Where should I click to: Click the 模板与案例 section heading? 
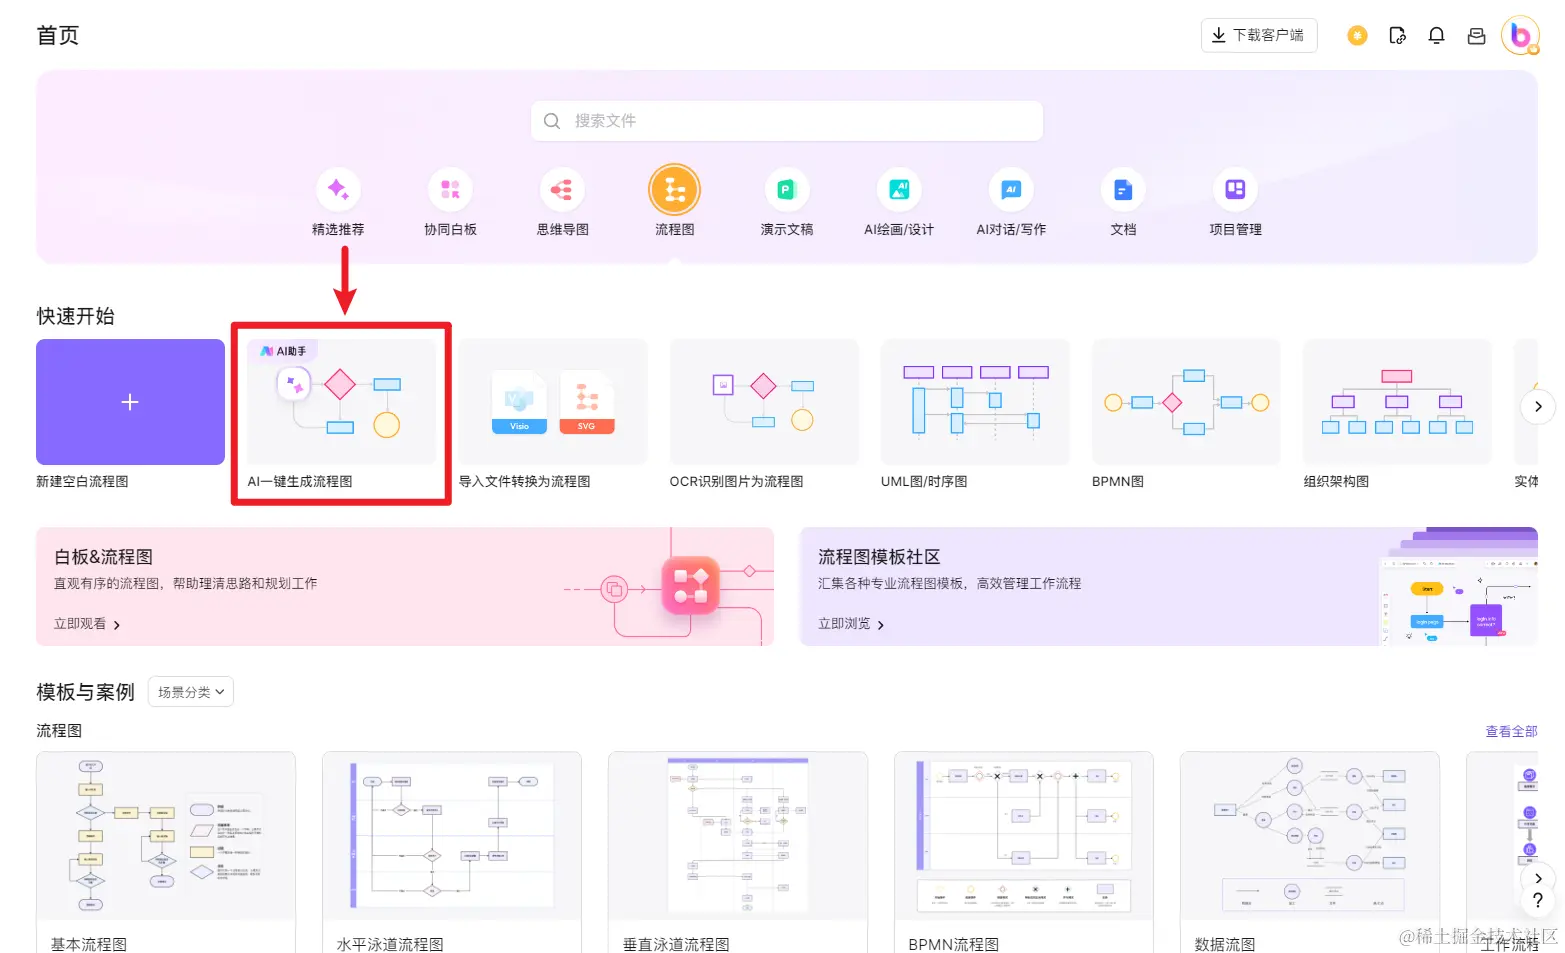tap(85, 692)
